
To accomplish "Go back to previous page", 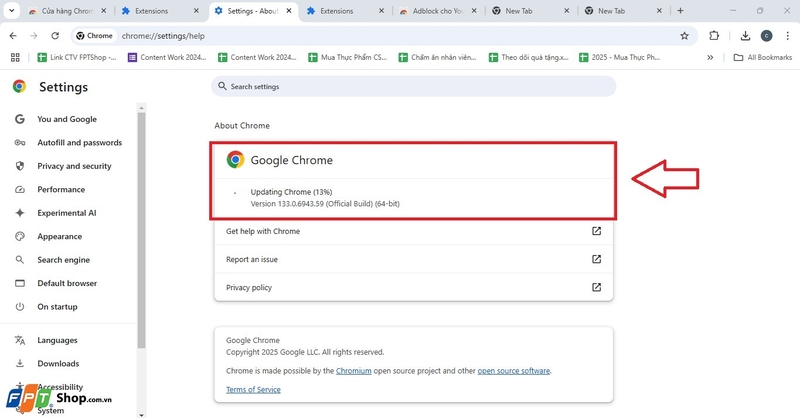I will (13, 36).
